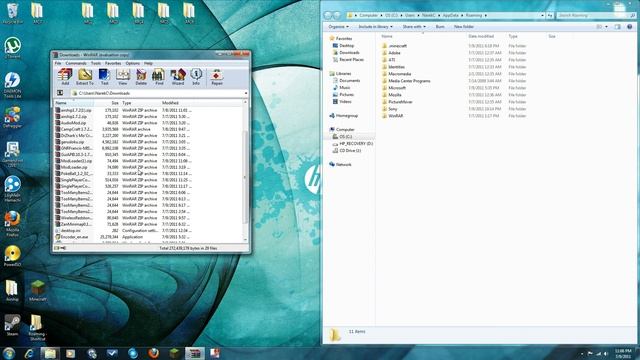Click the DAEMON Tools Lite desktop icon
Image resolution: width=640 pixels, height=360 pixels.
point(12,85)
